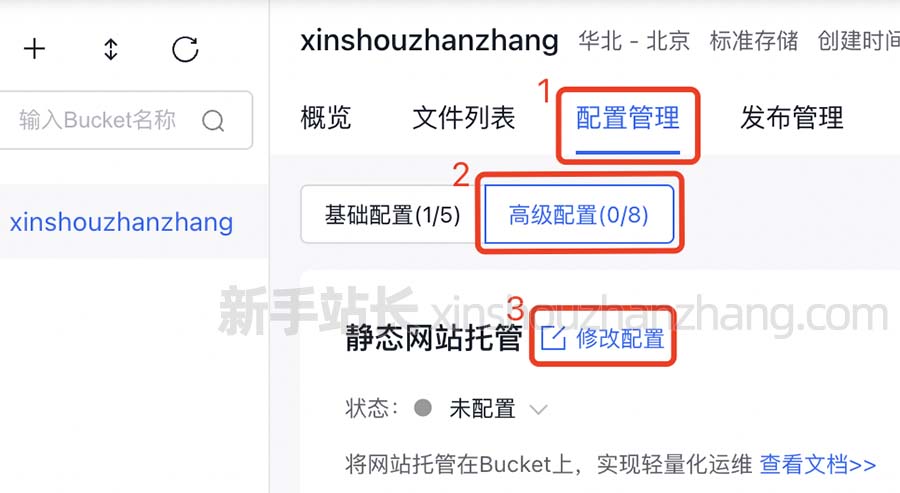The image size is (900, 493).
Task: Click the 未配置 status text
Action: tap(482, 409)
